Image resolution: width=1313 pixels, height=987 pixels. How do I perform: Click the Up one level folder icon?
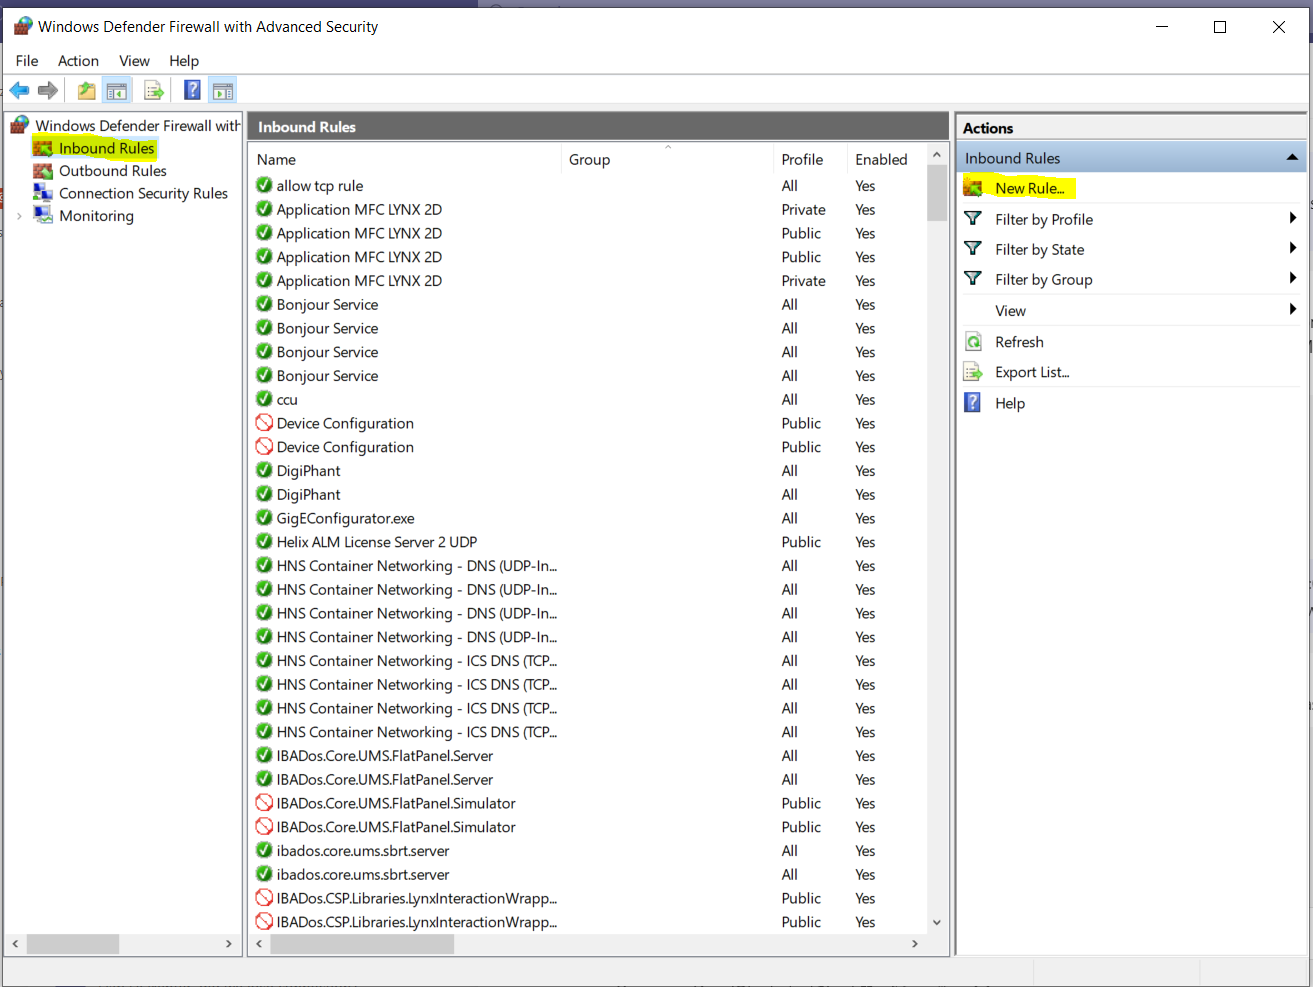click(87, 91)
